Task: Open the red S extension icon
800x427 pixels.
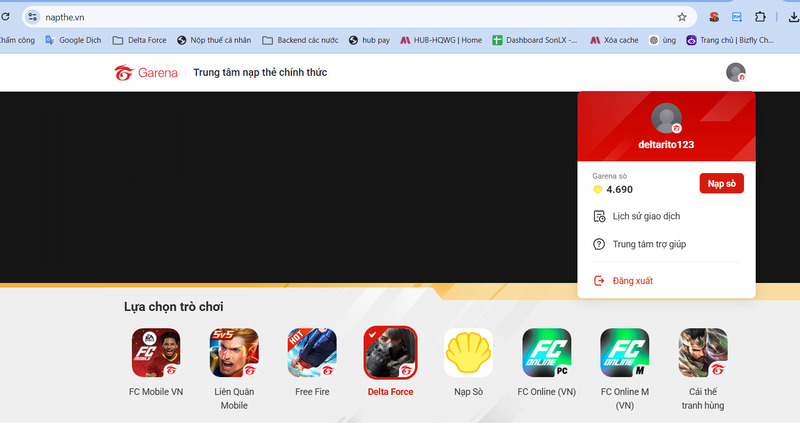Action: click(714, 17)
